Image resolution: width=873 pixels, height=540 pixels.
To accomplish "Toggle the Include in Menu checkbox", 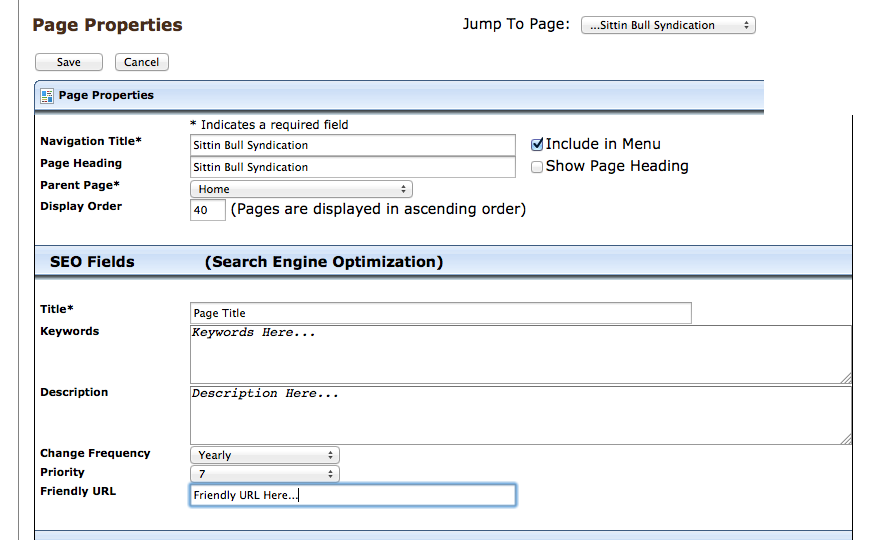I will pos(537,145).
